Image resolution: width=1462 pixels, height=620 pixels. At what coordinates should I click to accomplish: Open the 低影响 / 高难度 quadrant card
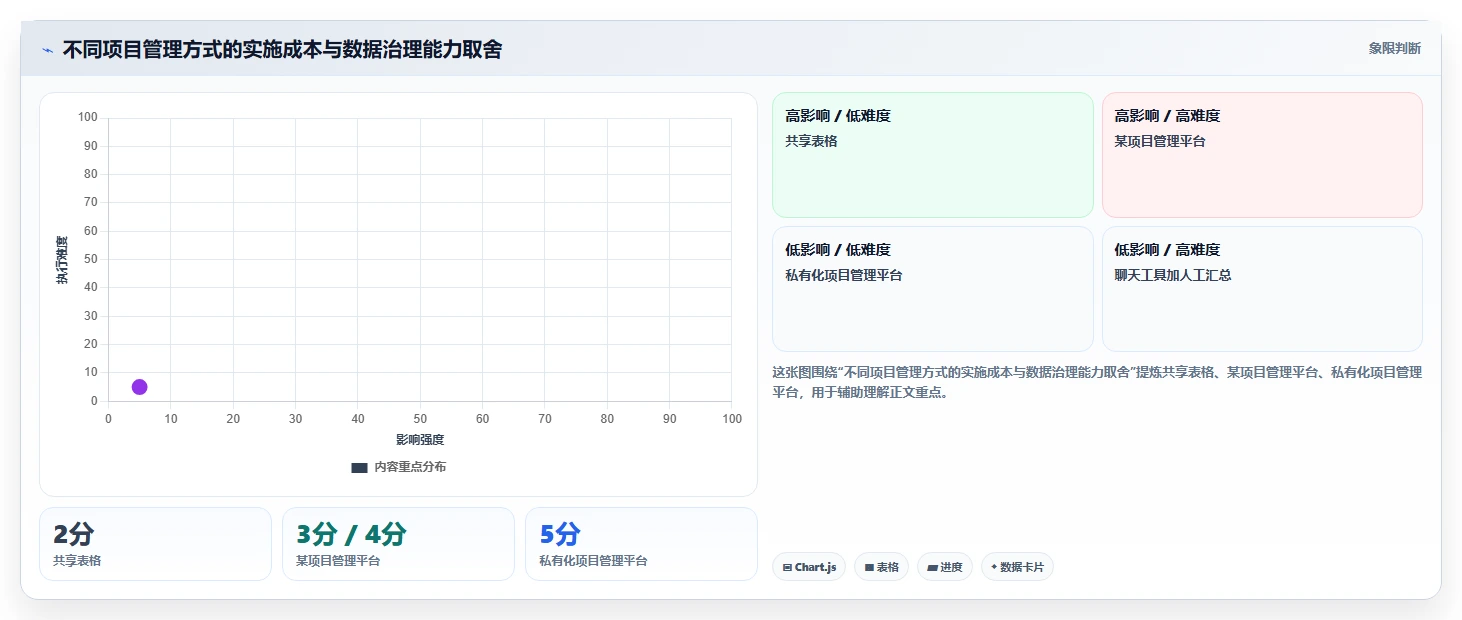point(1262,289)
